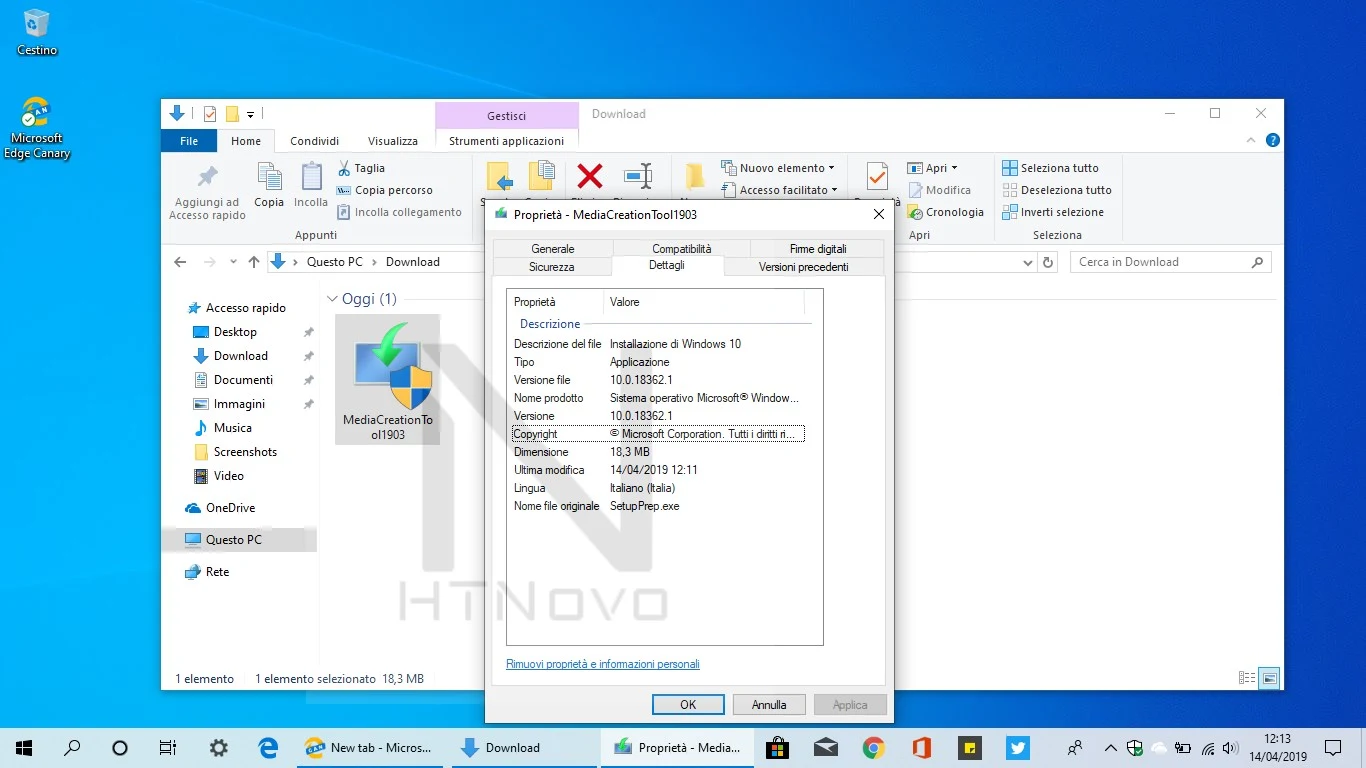Image resolution: width=1366 pixels, height=768 pixels.
Task: Collapse the Oggi (1) group
Action: 332,299
